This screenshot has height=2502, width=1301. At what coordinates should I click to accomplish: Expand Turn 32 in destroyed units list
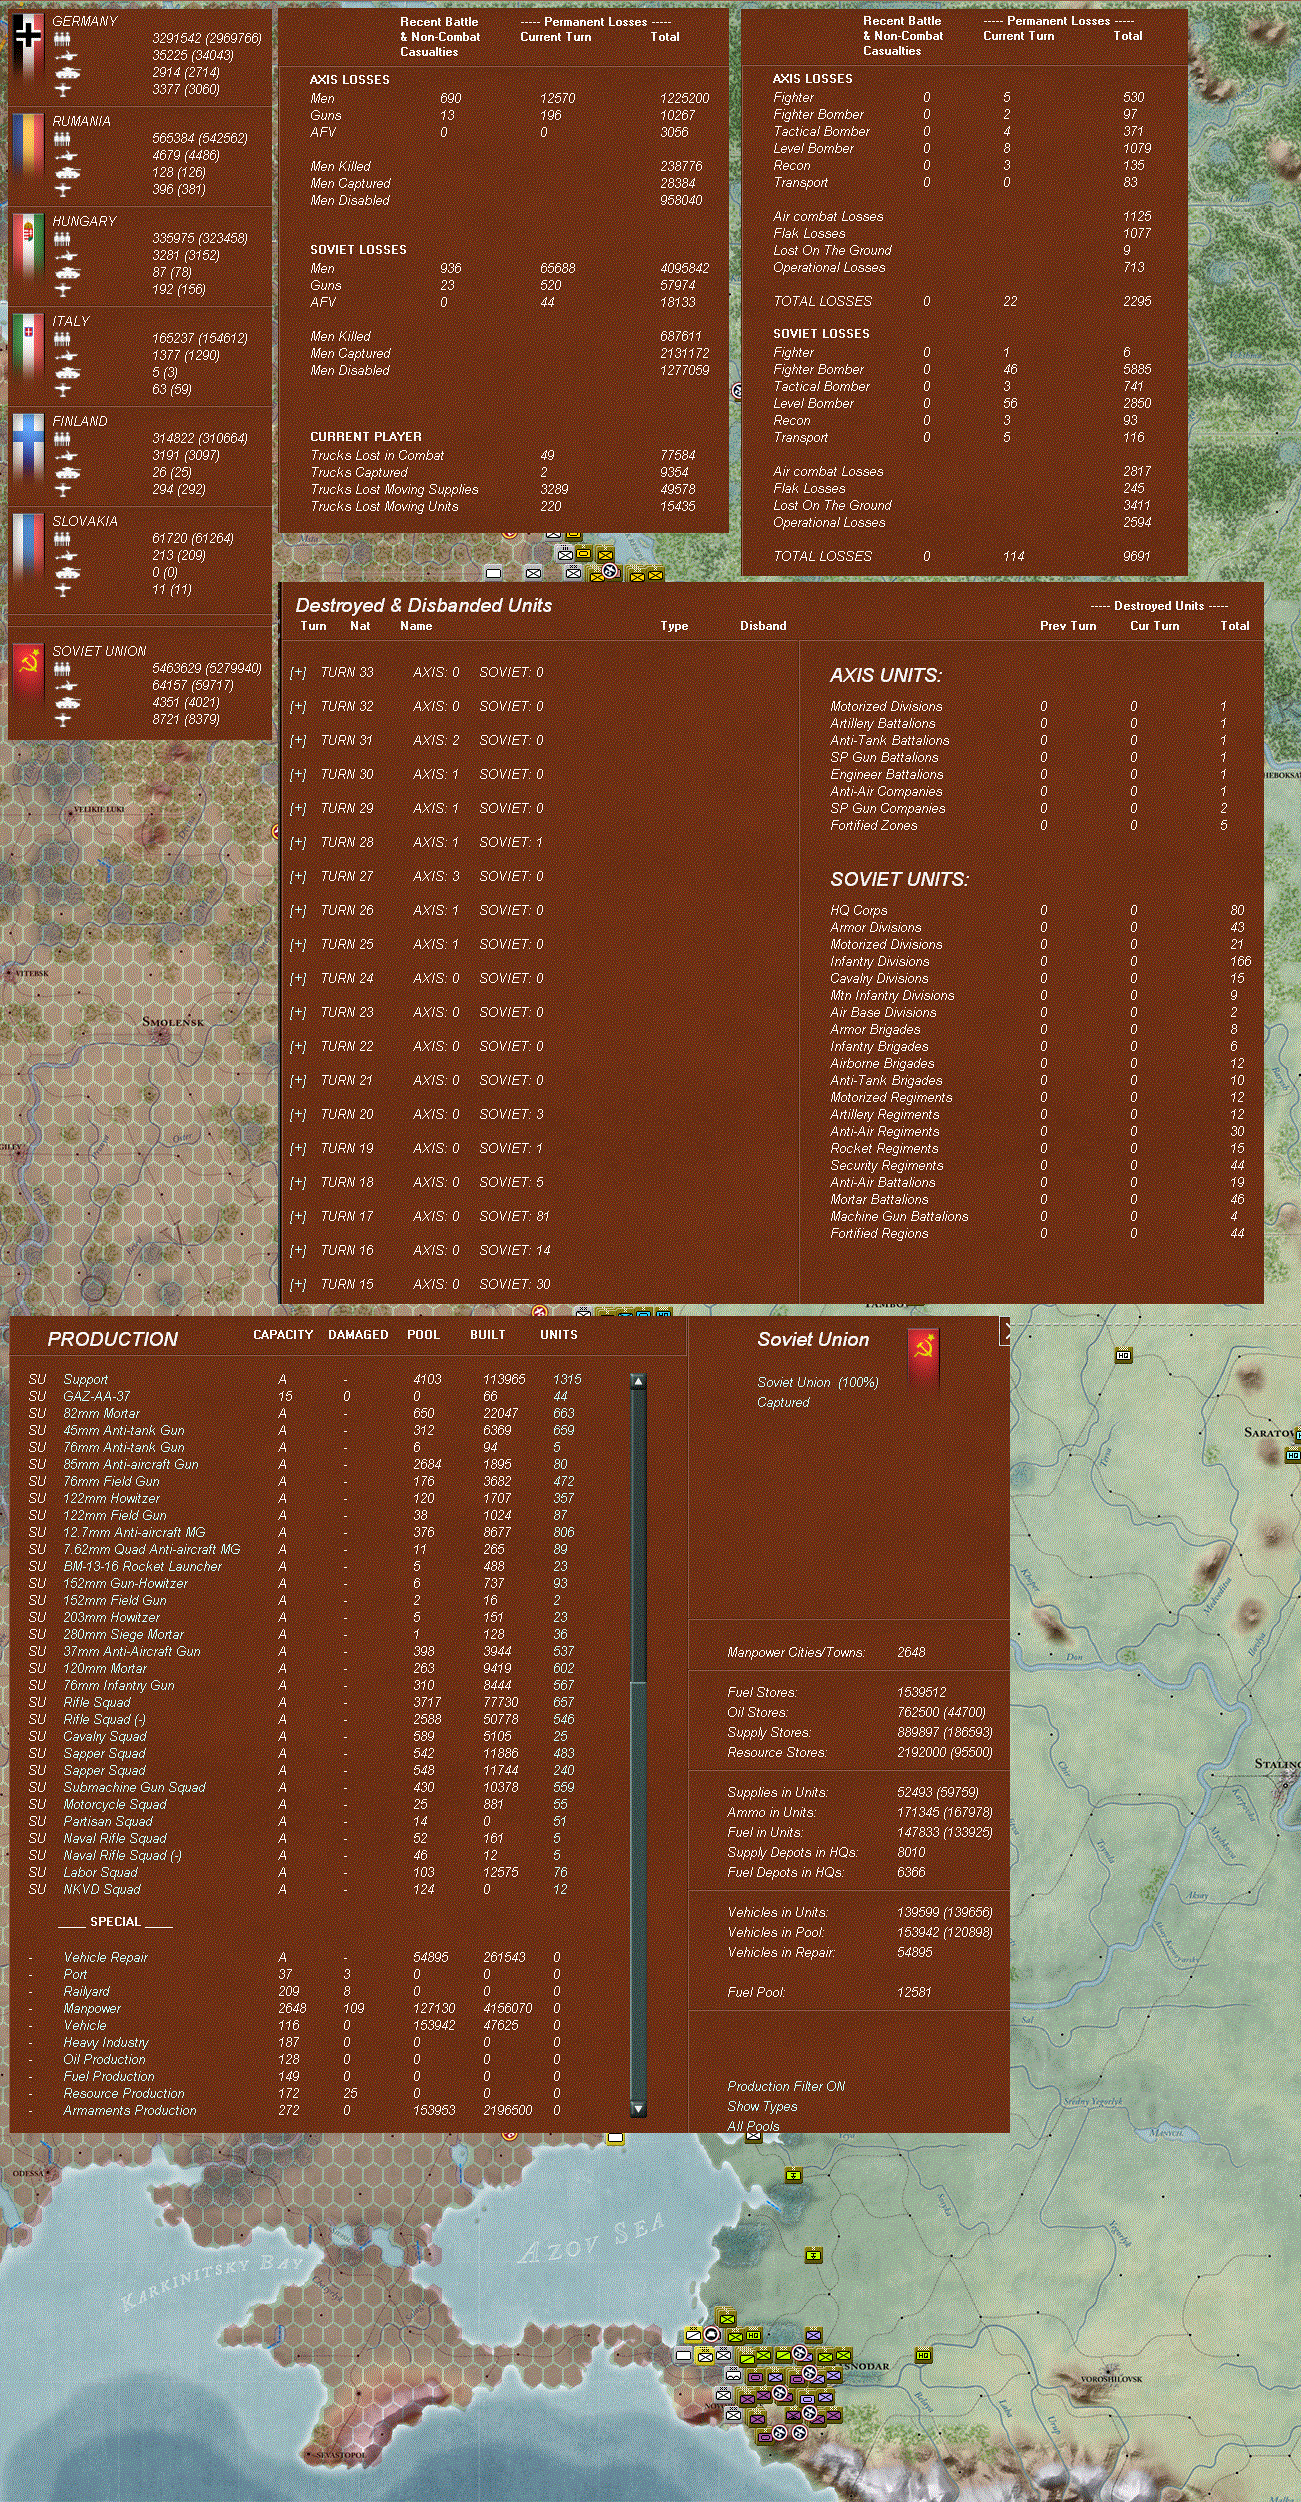coord(298,707)
